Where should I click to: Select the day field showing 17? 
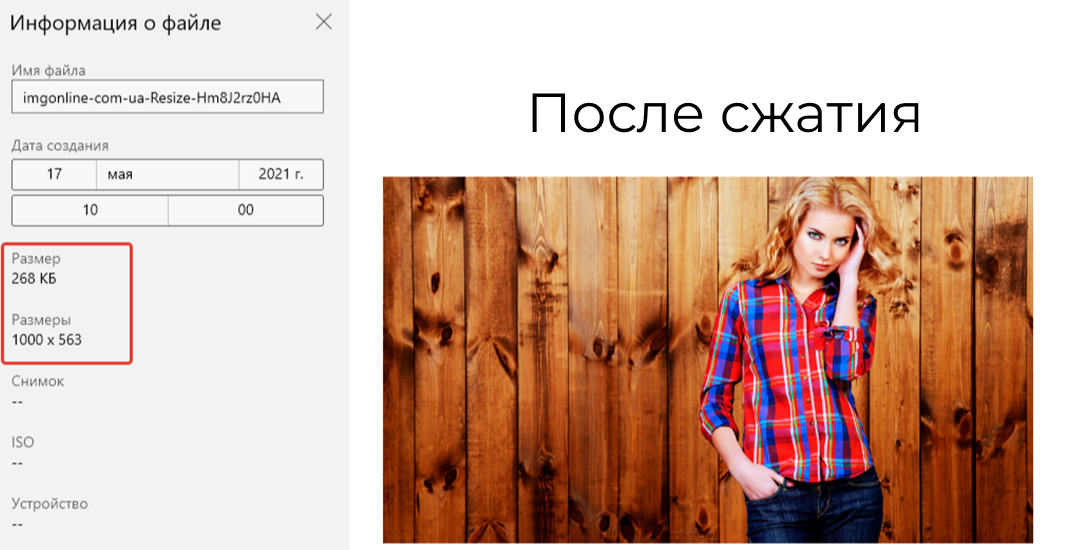click(54, 174)
